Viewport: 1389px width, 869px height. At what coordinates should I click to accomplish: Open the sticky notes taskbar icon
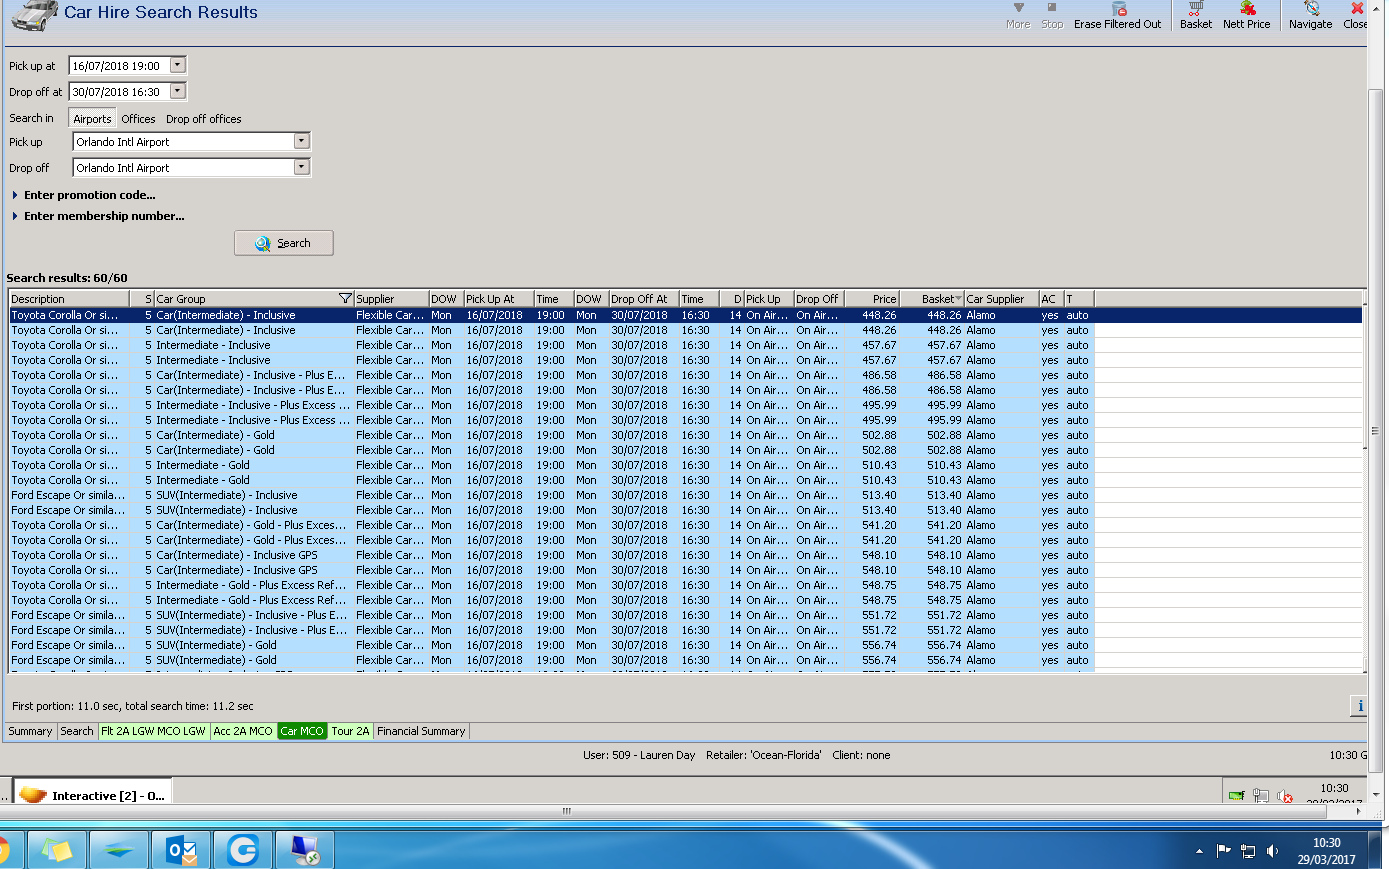57,850
